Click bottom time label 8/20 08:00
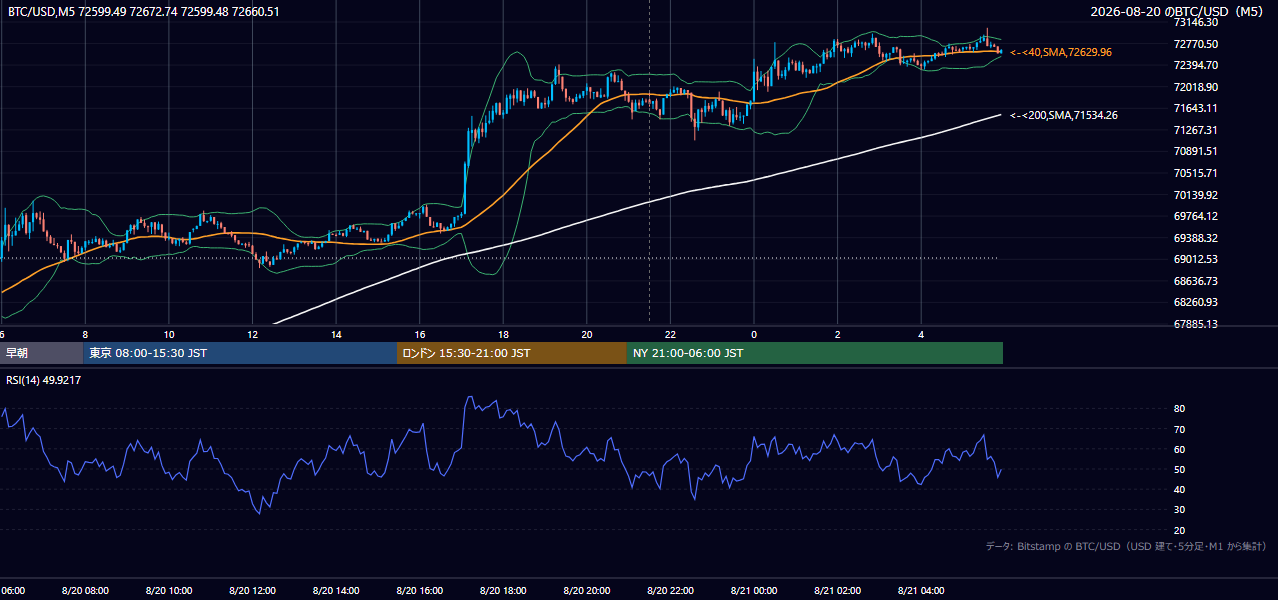Viewport: 1278px width, 600px height. pyautogui.click(x=85, y=591)
